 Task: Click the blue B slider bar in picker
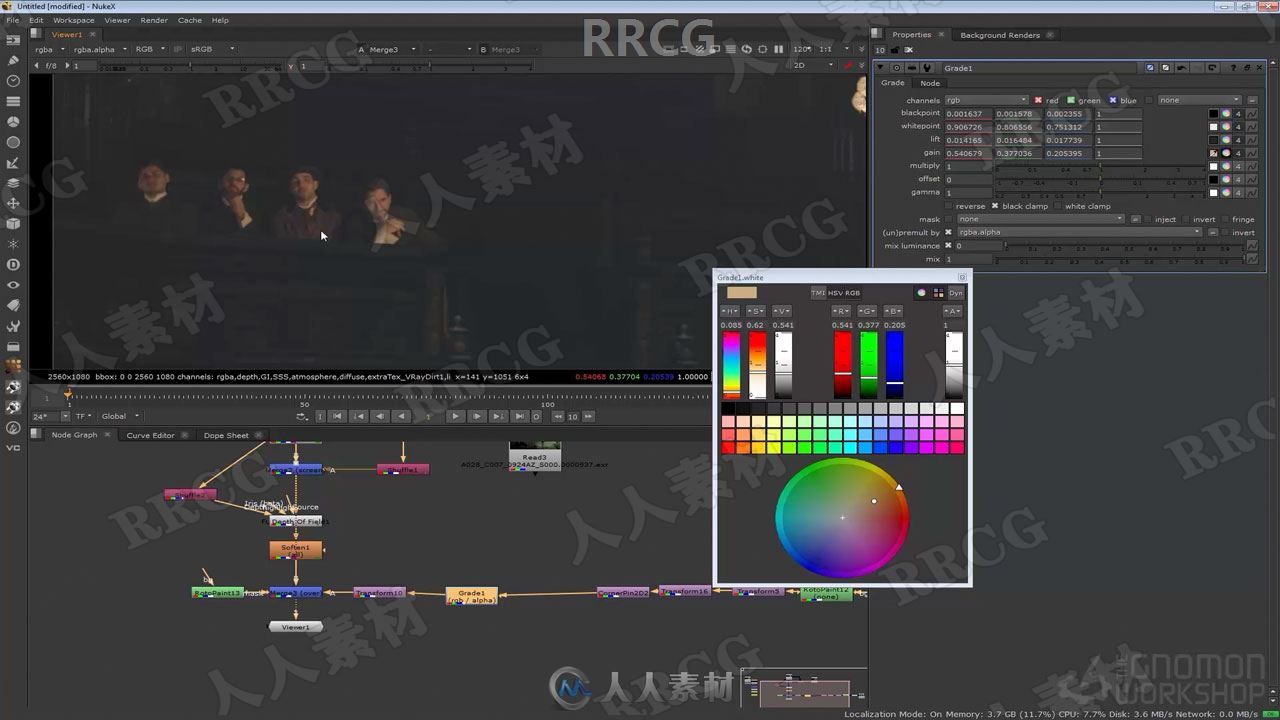click(x=894, y=365)
